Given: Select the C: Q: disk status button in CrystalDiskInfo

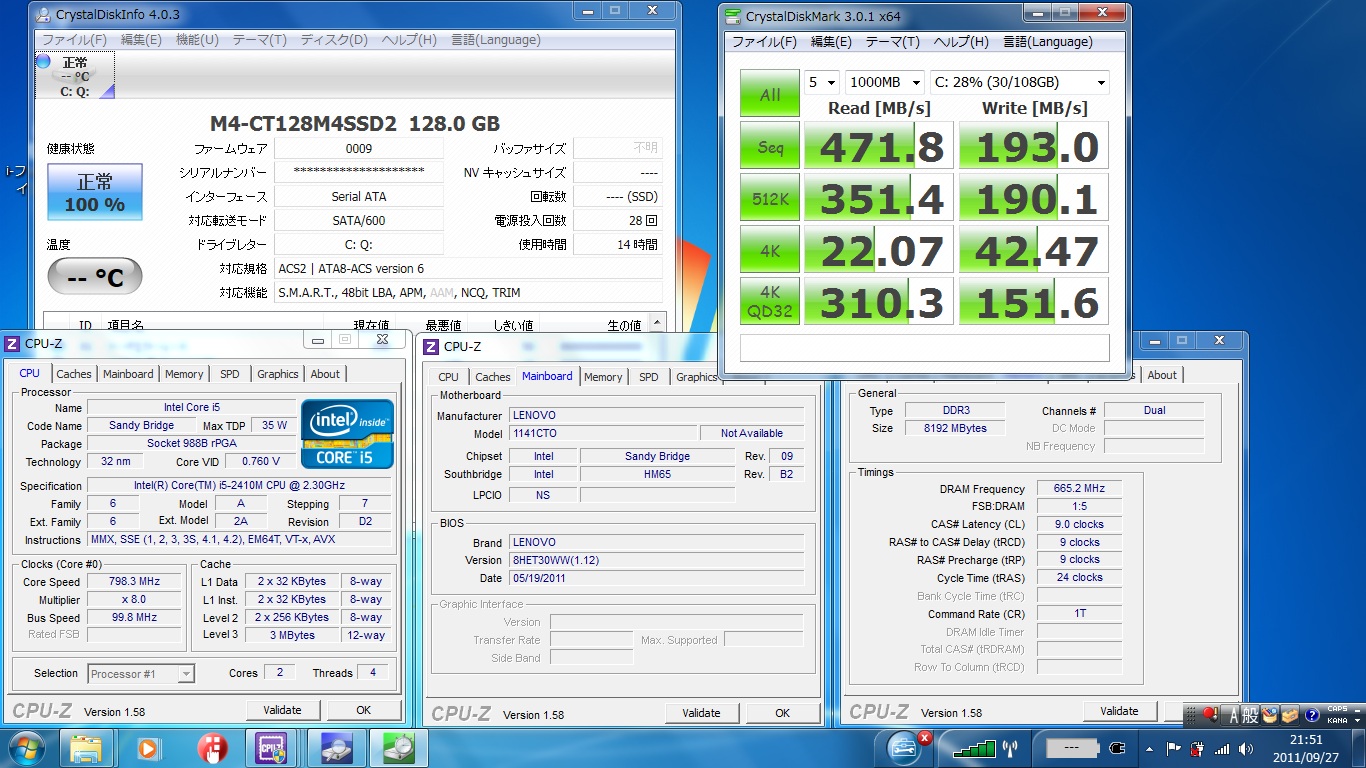Looking at the screenshot, I should point(75,76).
